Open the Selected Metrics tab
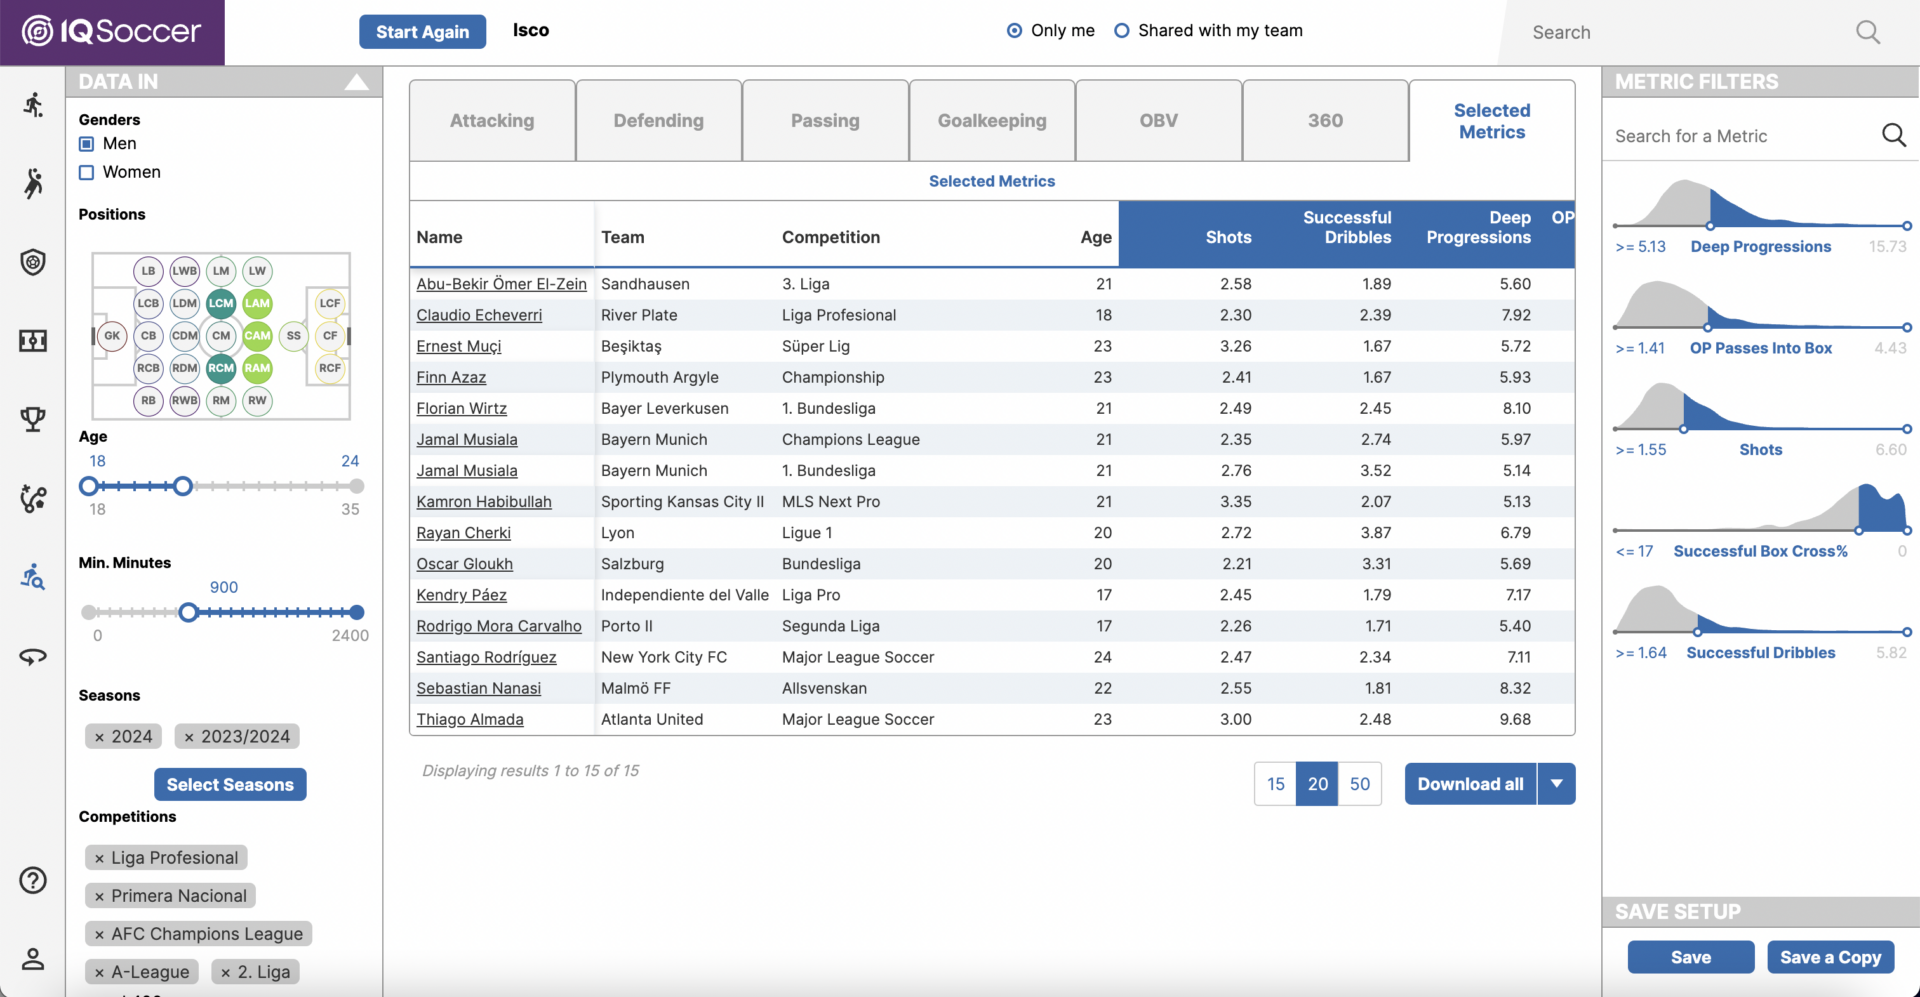Viewport: 1920px width, 997px height. pos(1492,121)
